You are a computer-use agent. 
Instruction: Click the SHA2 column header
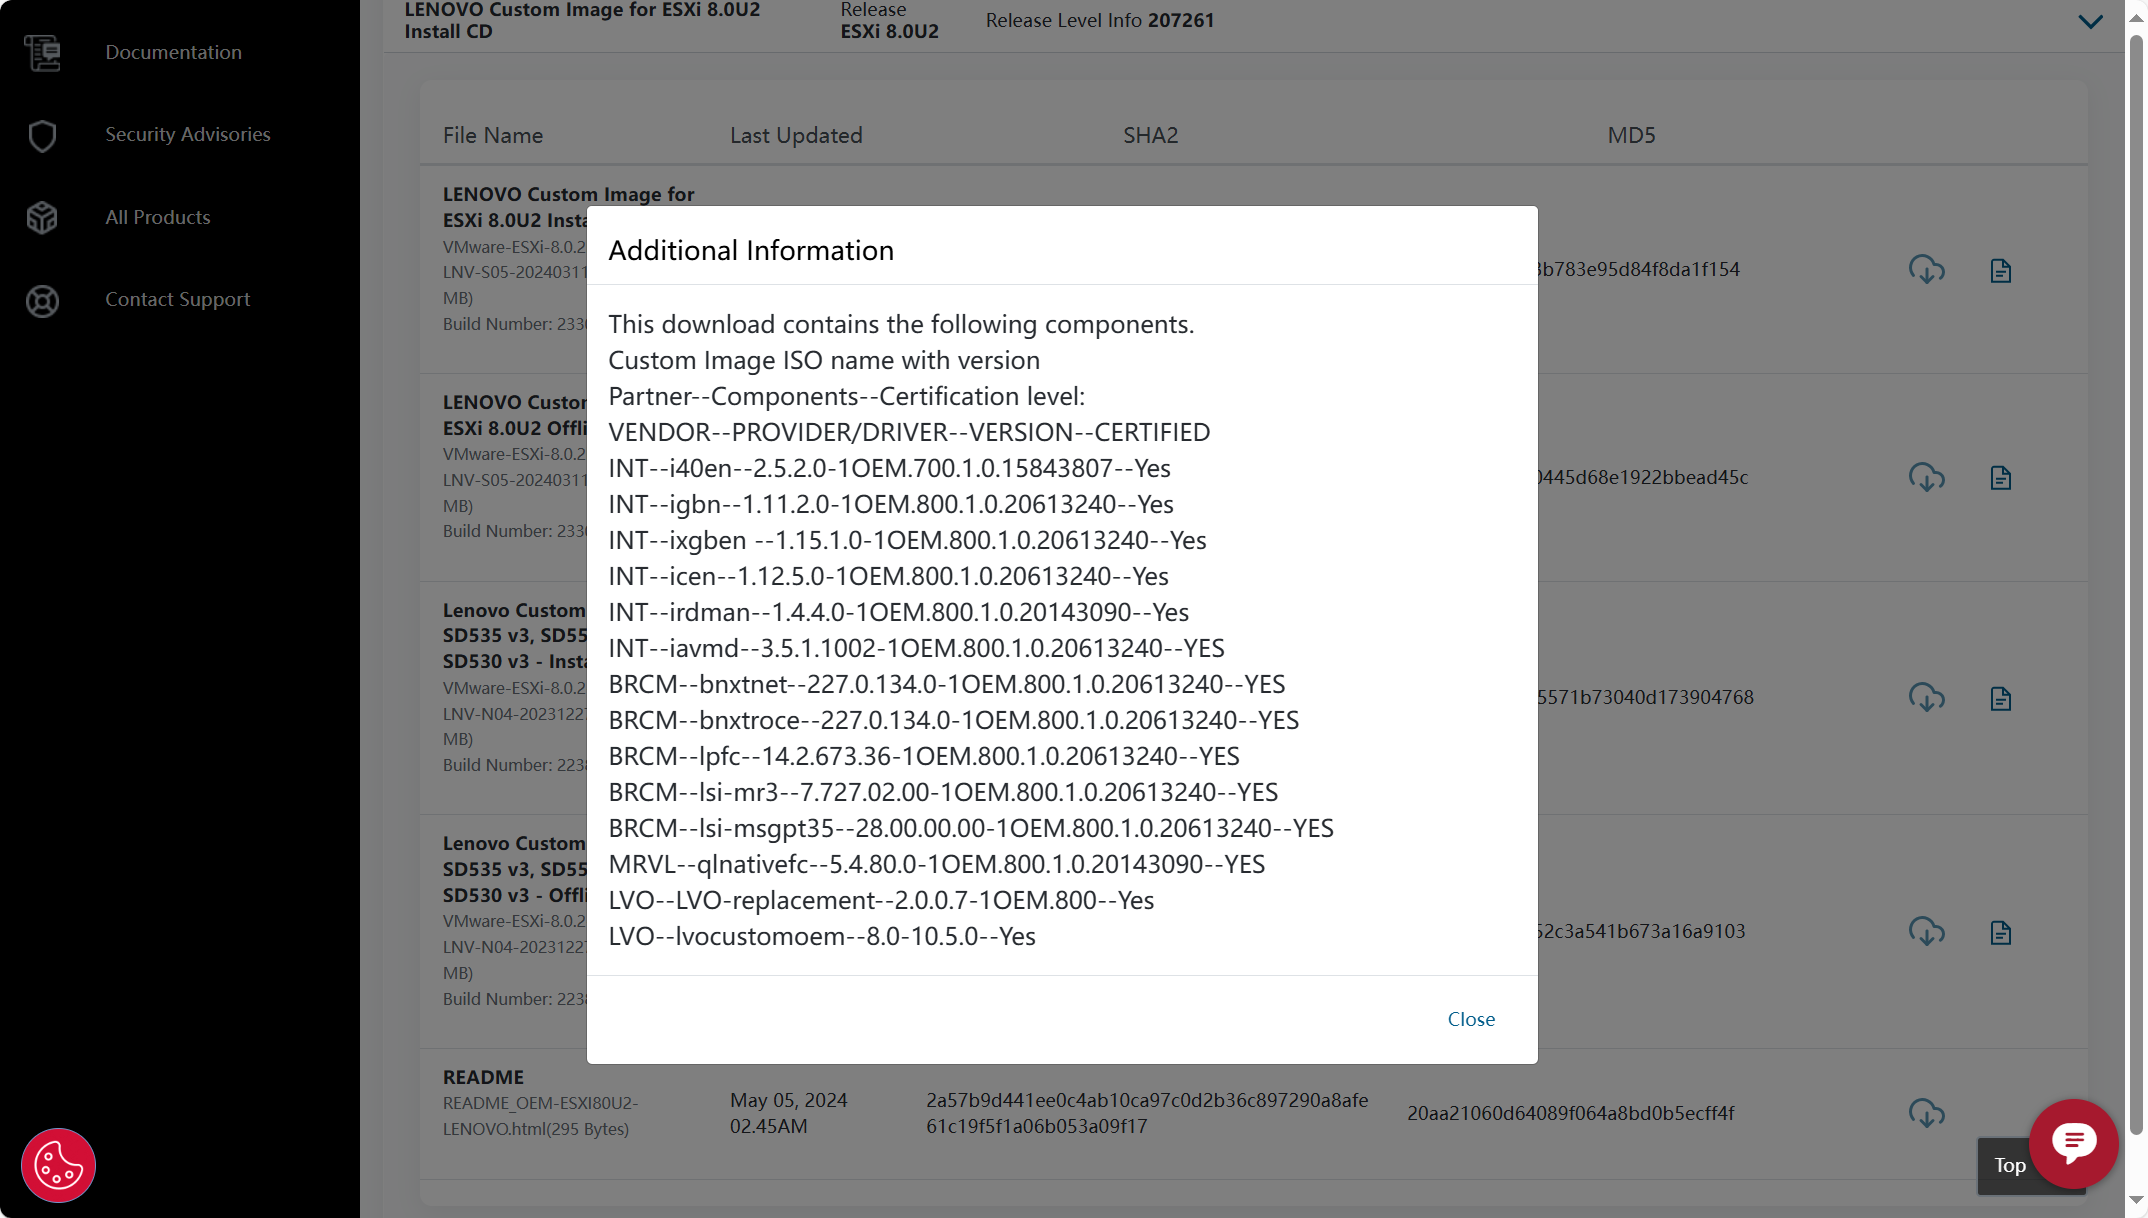[1150, 135]
